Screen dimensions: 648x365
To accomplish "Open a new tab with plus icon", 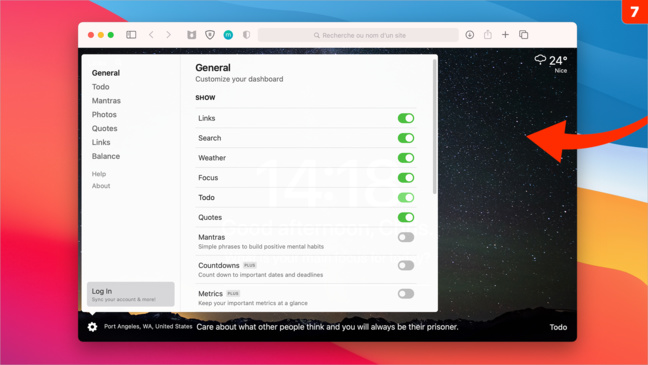I will coord(505,35).
